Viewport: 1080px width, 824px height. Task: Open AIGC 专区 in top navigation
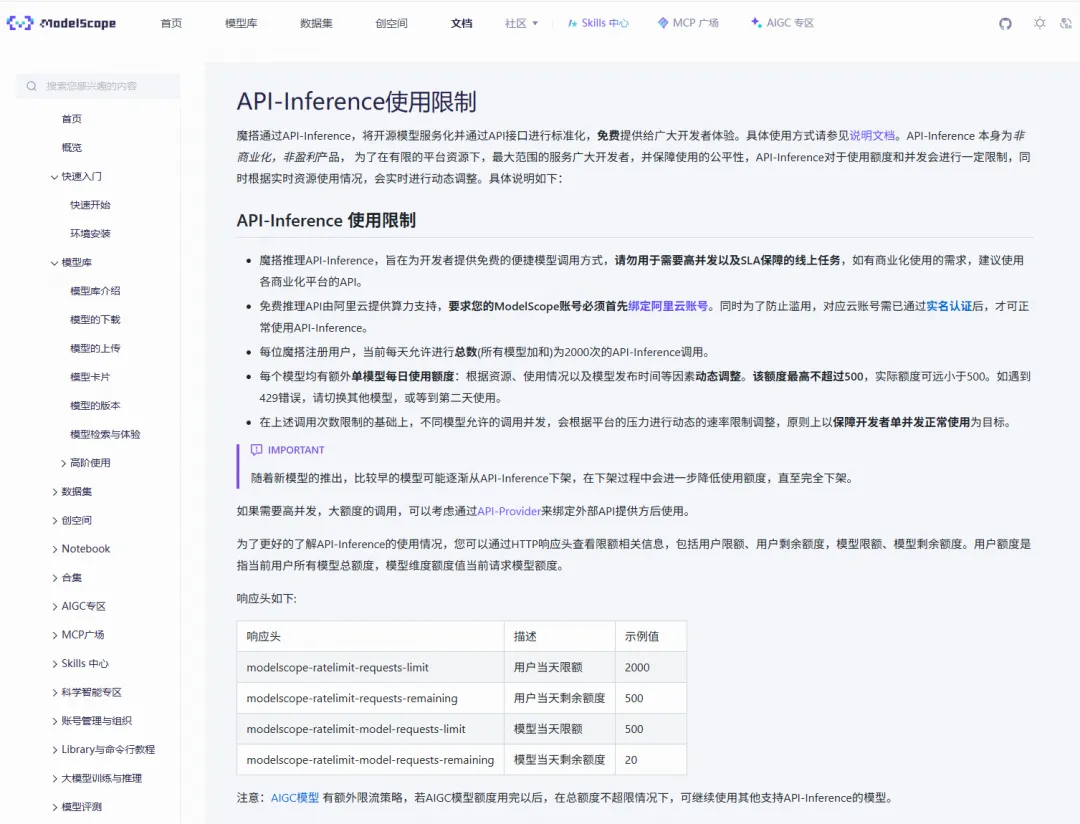point(782,23)
